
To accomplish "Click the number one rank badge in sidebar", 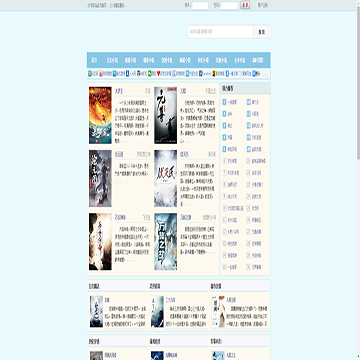I will tap(224, 102).
